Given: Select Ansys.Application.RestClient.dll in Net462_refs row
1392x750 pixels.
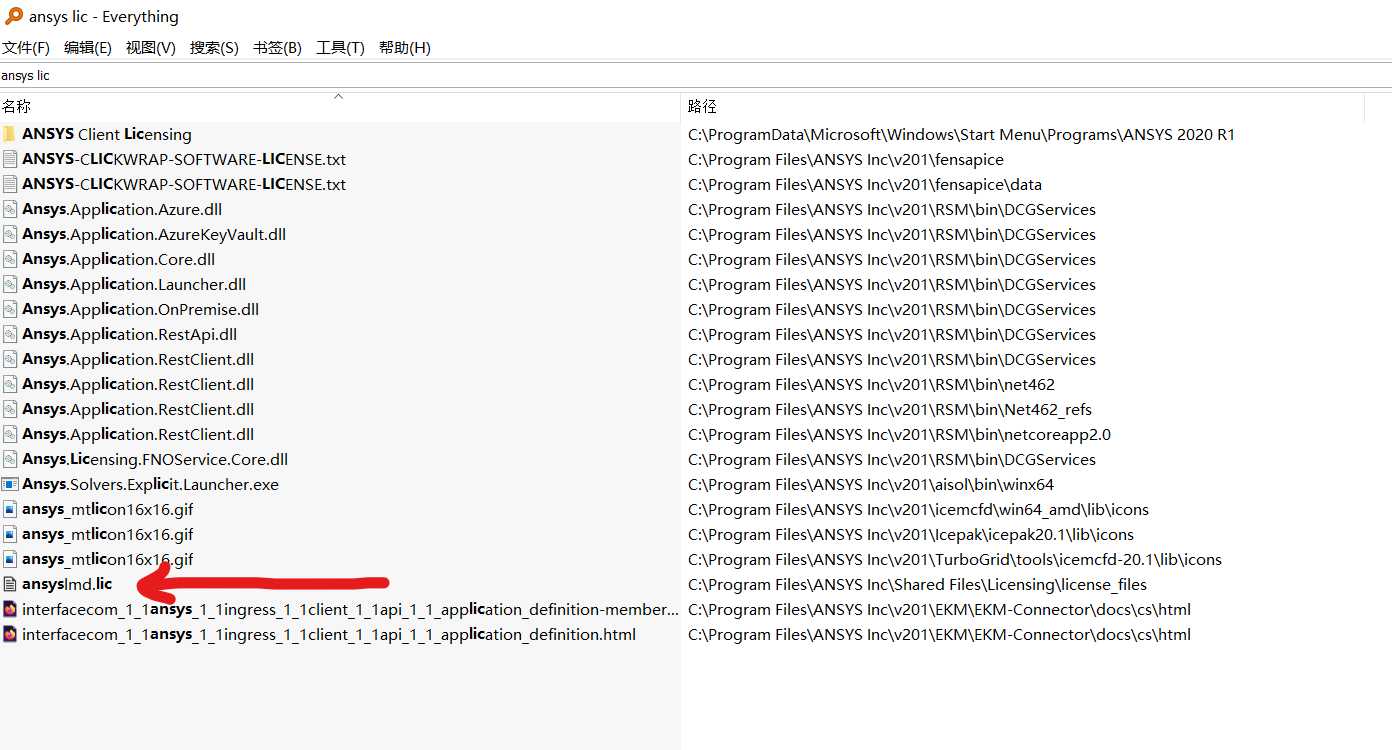Looking at the screenshot, I should (x=138, y=409).
